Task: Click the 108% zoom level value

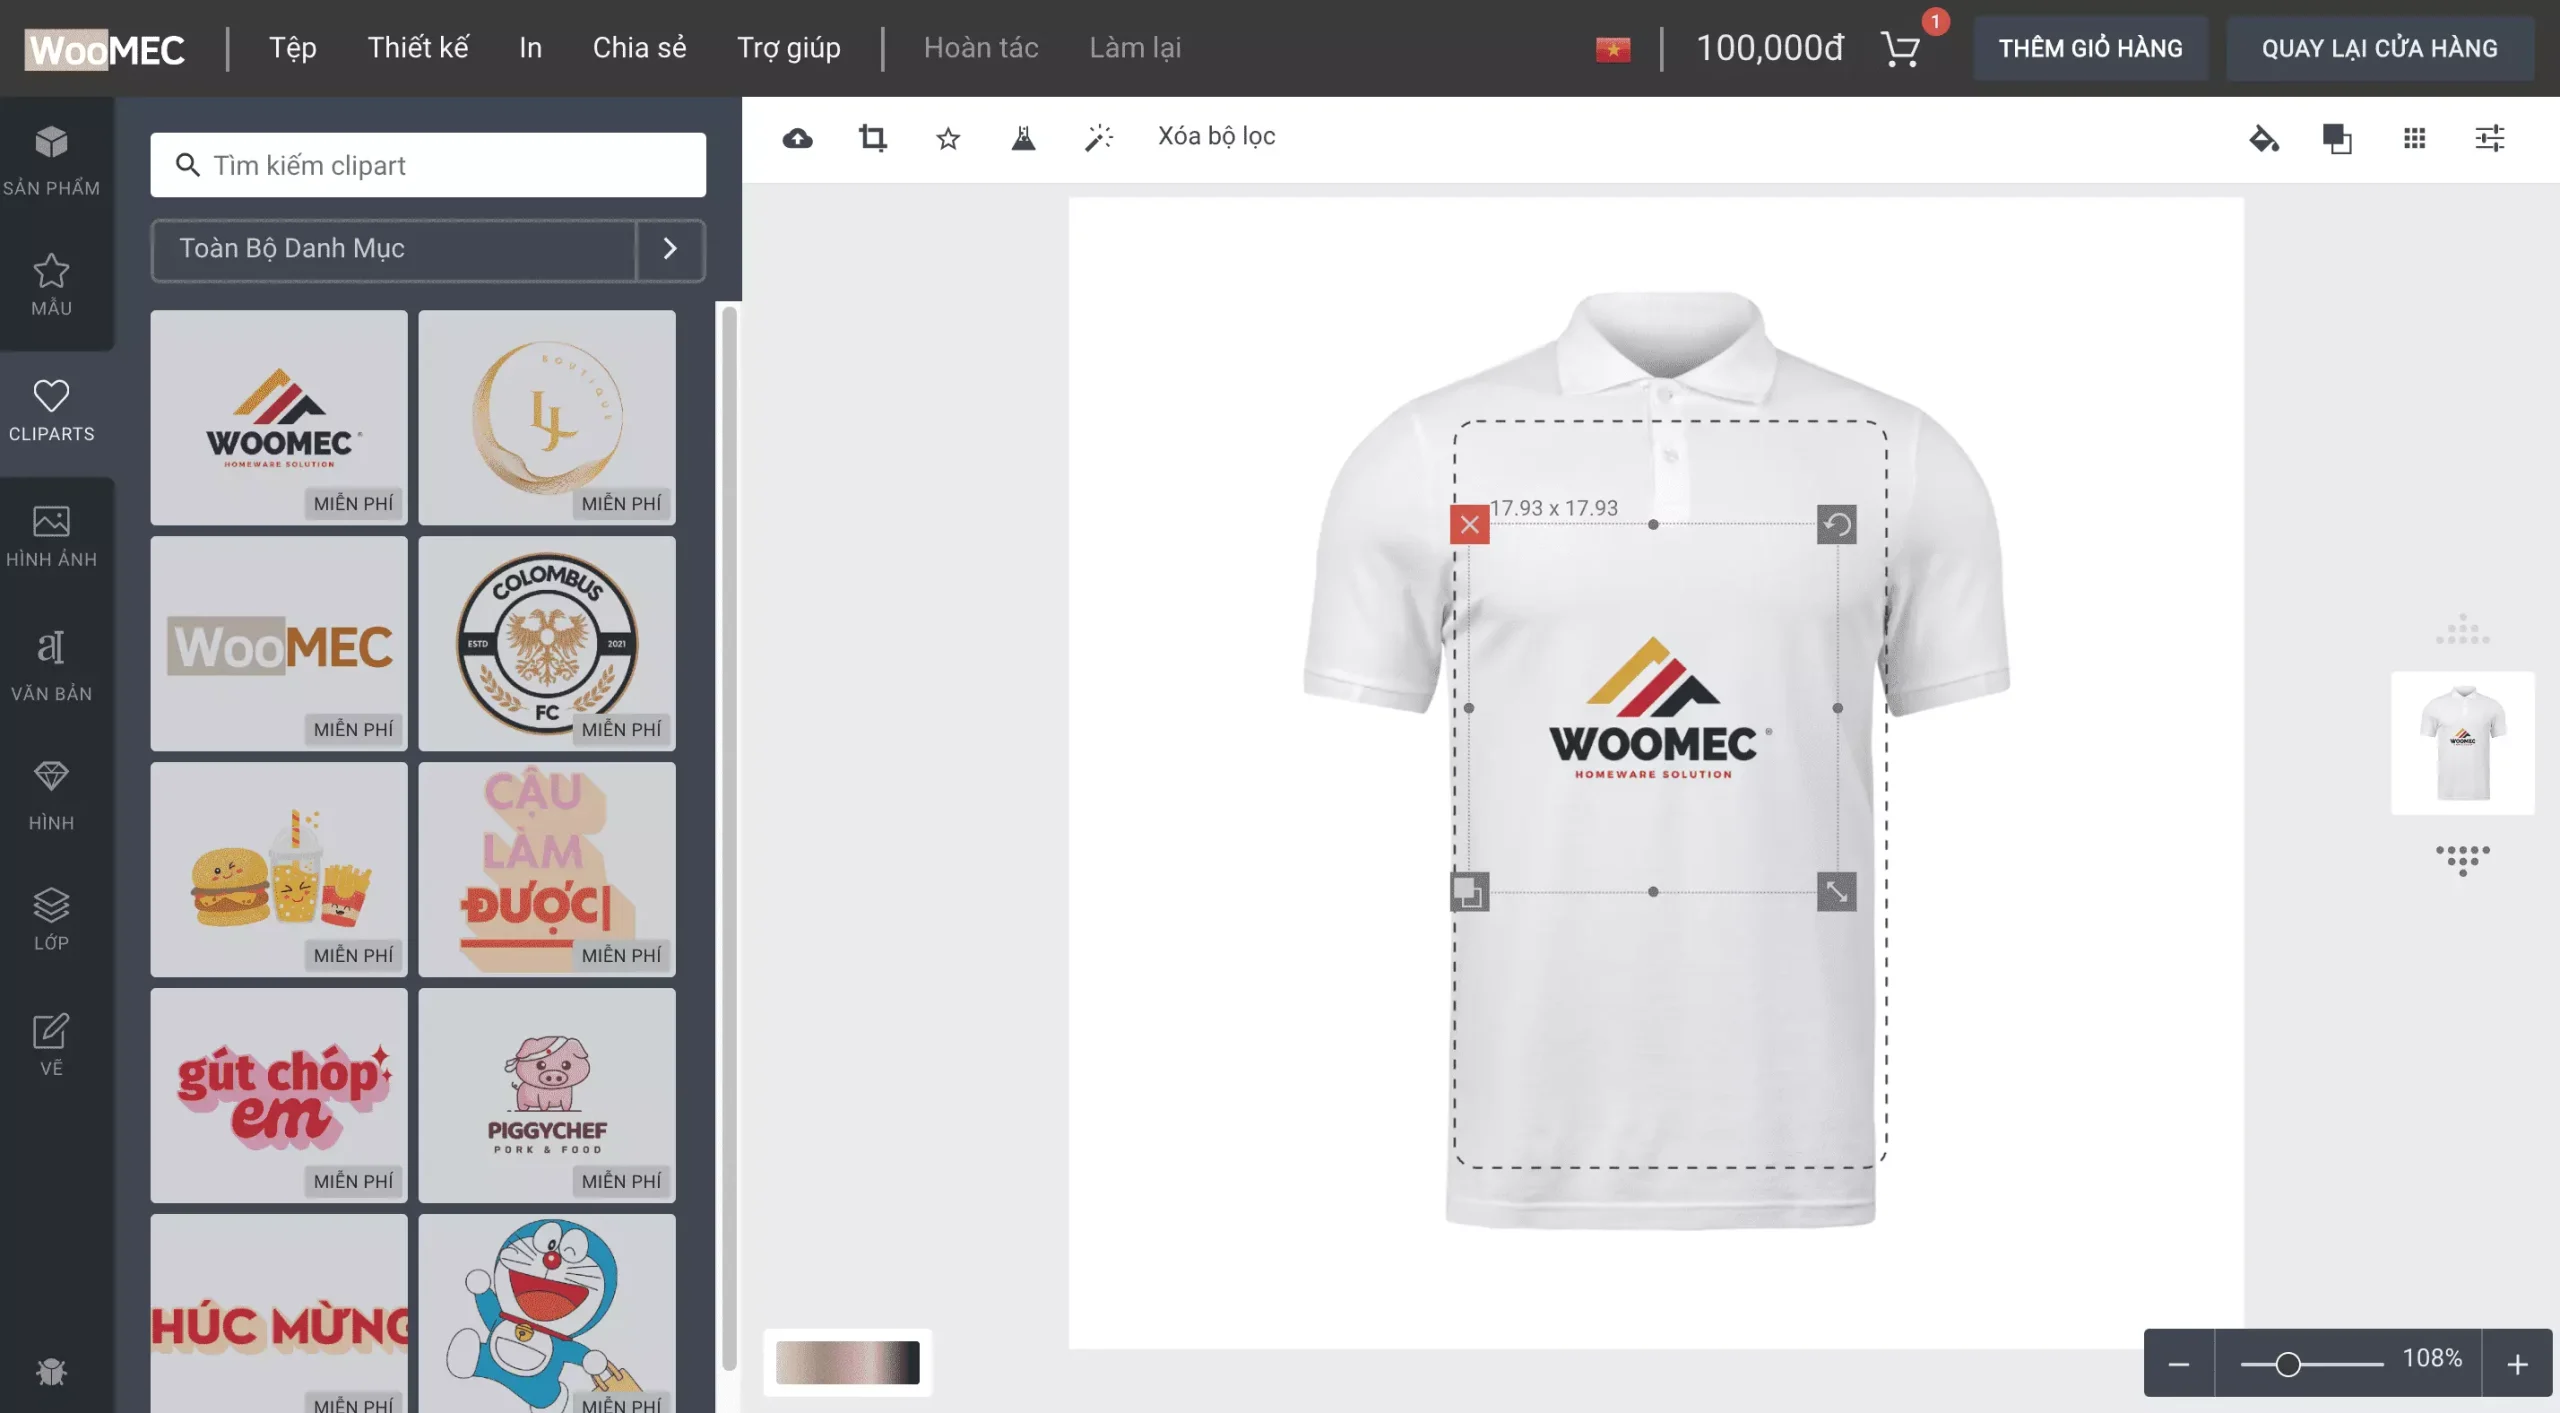Action: [2432, 1359]
